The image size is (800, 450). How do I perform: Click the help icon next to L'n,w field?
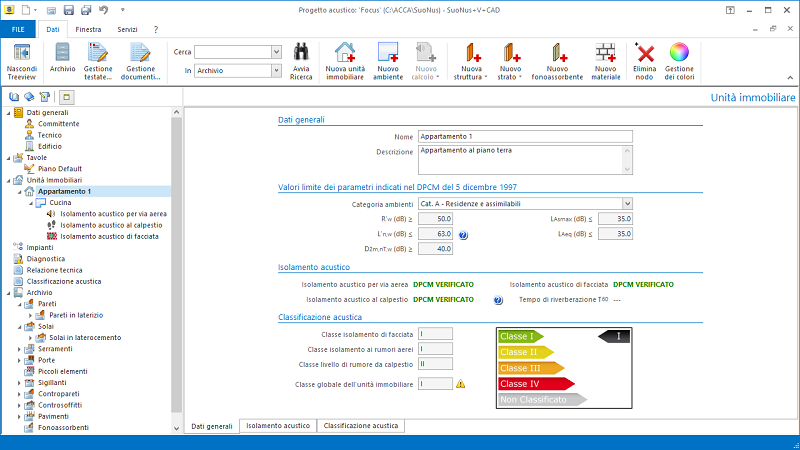[x=463, y=235]
